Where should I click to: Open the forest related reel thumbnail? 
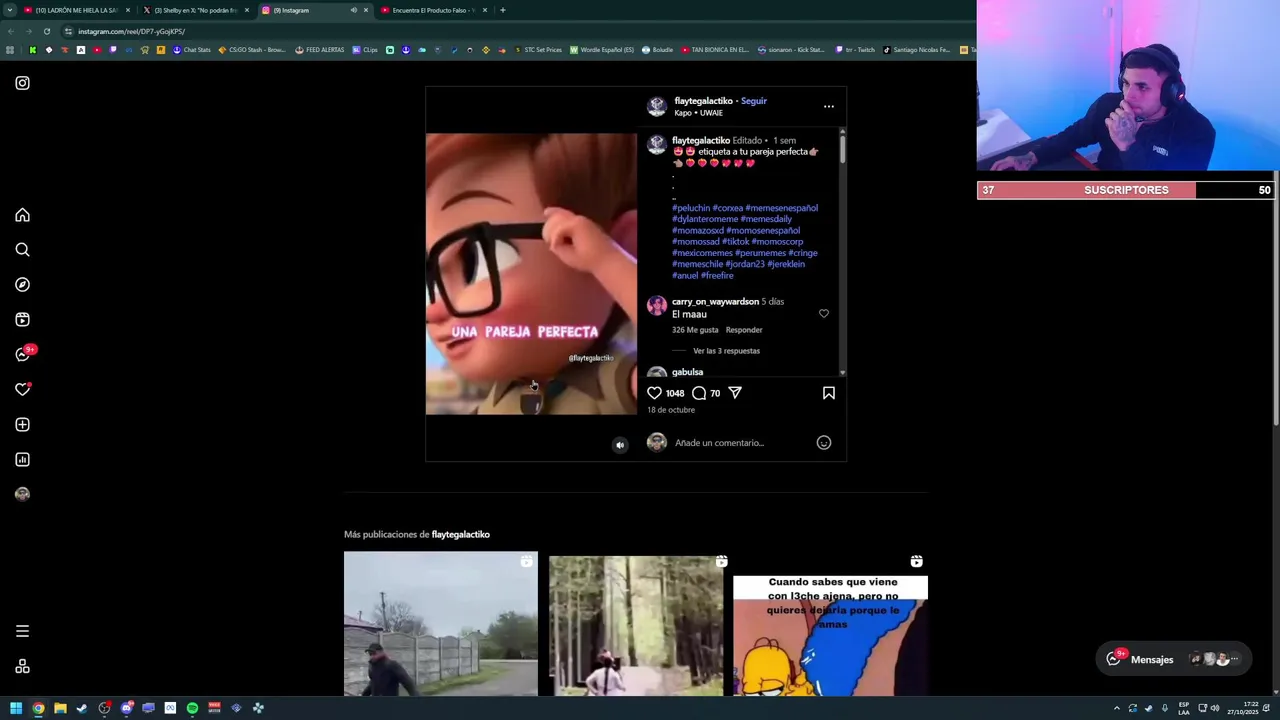[x=636, y=626]
